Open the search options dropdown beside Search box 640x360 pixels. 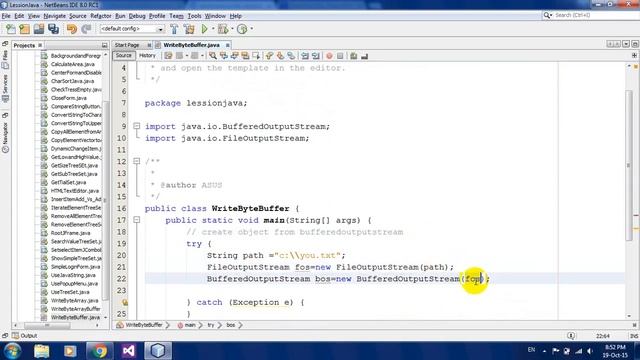(x=547, y=15)
